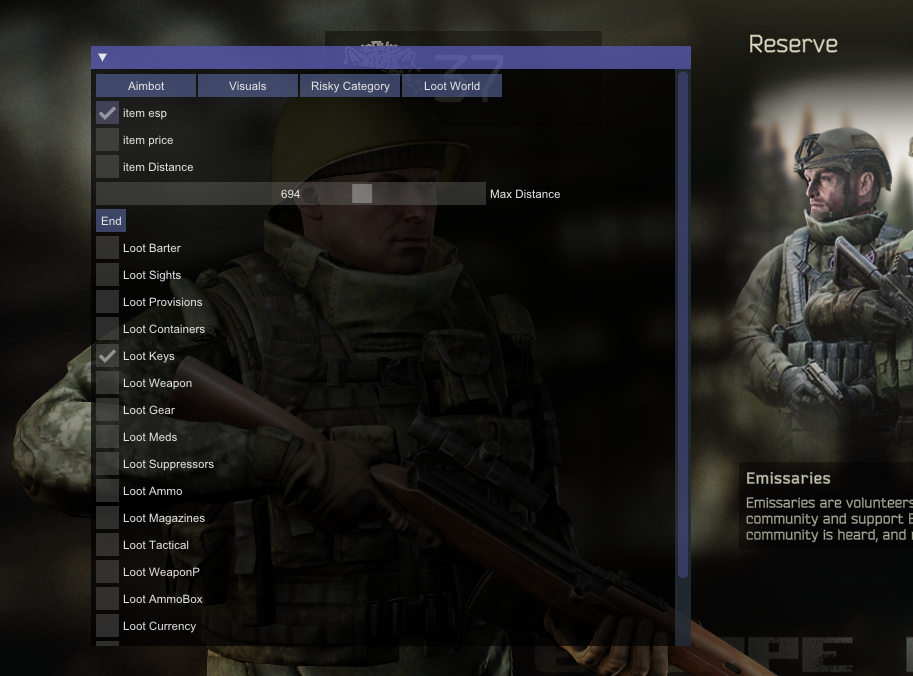This screenshot has height=676, width=913.
Task: Tick the item Distance checkbox
Action: (107, 167)
